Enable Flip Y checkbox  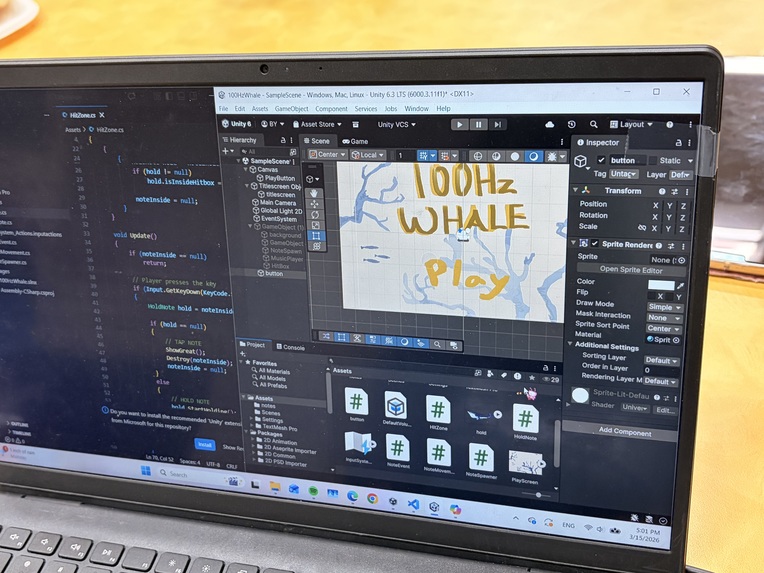tap(670, 296)
